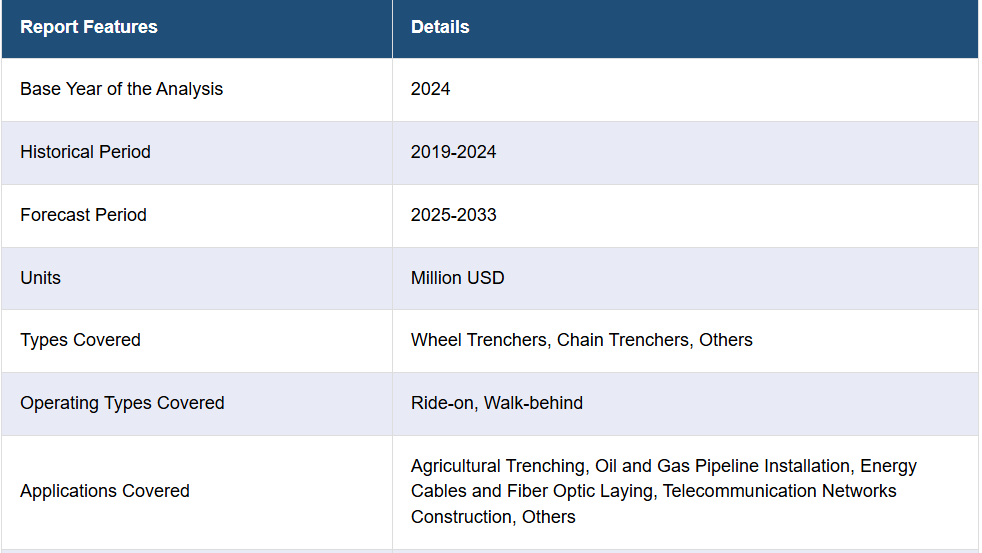The image size is (982, 553).
Task: Click the 2024 base year value
Action: (430, 89)
